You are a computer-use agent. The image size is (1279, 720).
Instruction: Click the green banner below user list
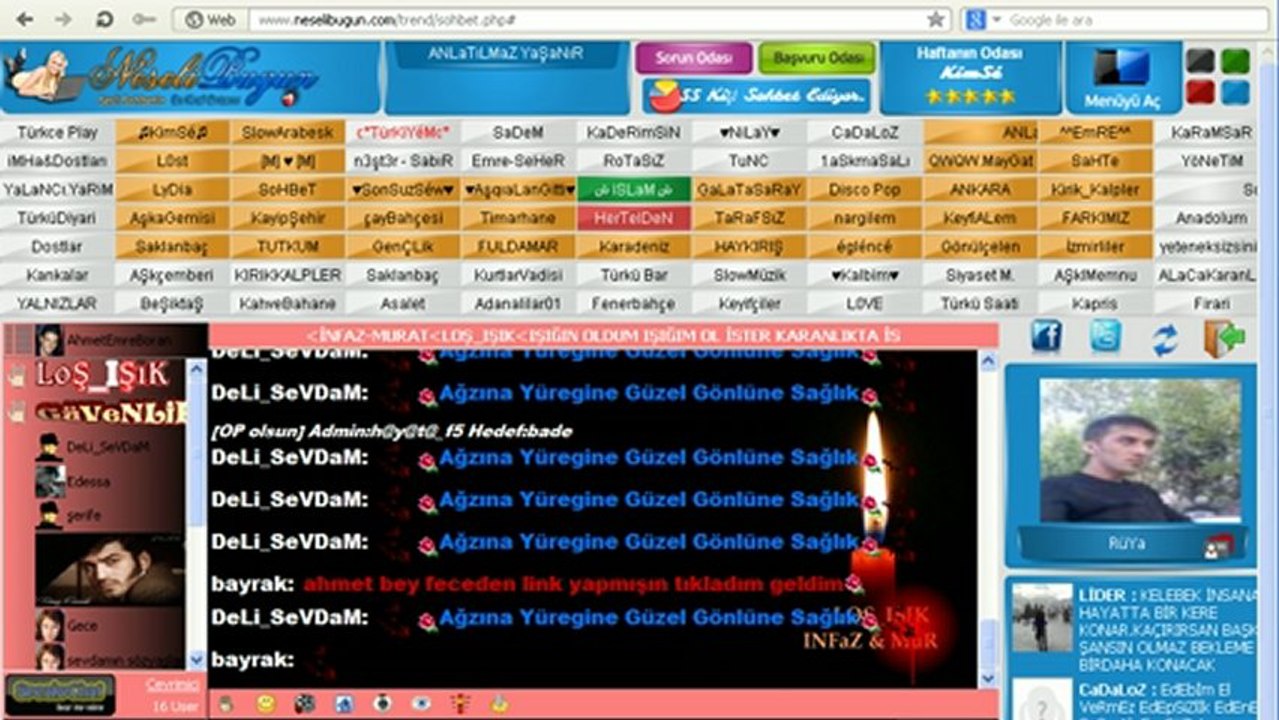pos(60,694)
